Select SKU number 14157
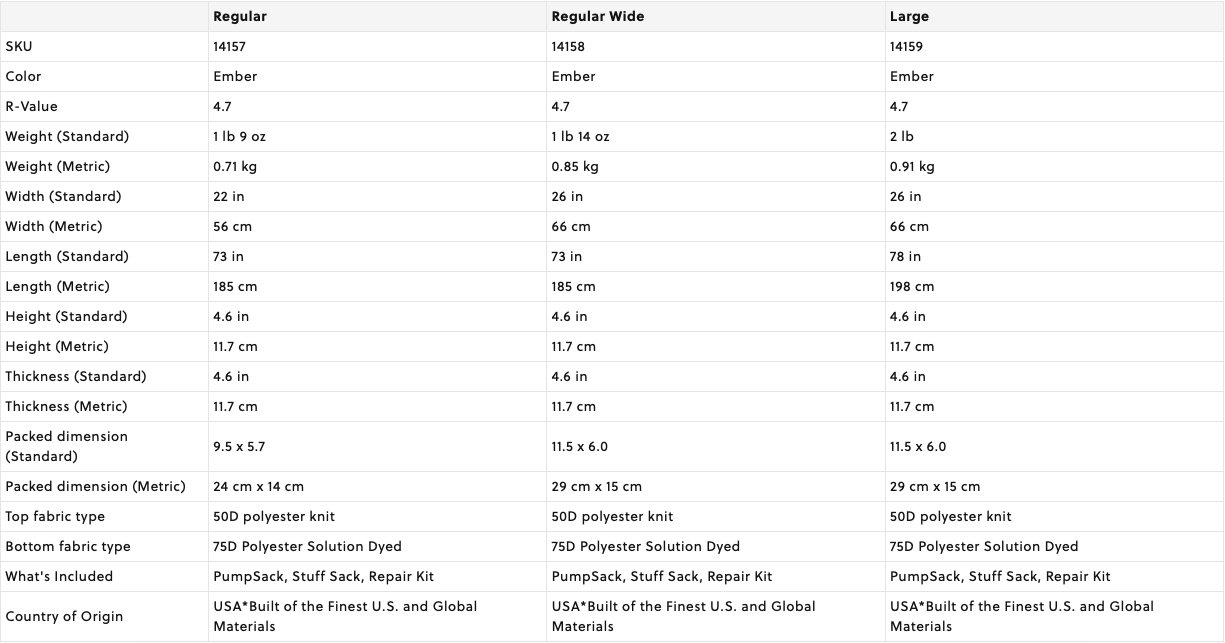This screenshot has height=643, width=1225. click(x=230, y=47)
